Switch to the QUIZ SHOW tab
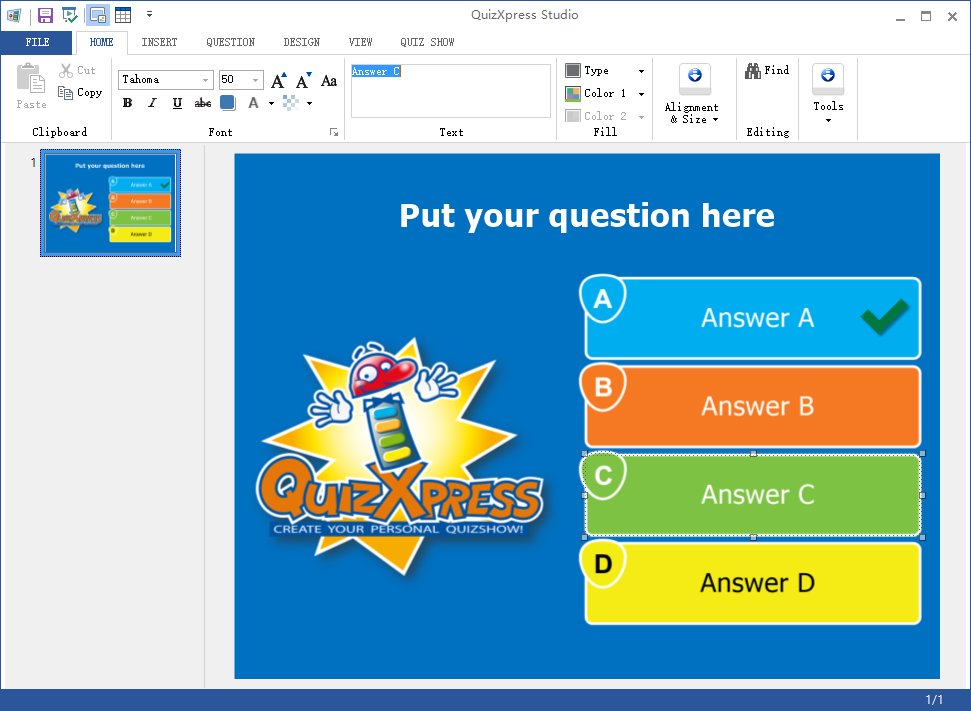 tap(427, 42)
